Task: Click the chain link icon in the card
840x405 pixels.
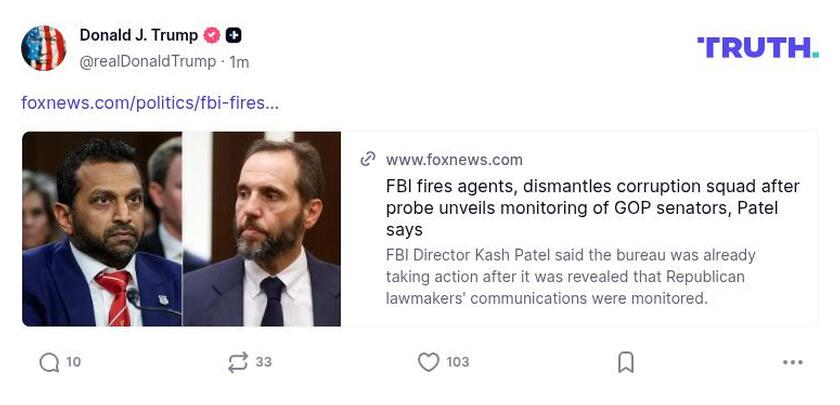Action: pos(368,159)
